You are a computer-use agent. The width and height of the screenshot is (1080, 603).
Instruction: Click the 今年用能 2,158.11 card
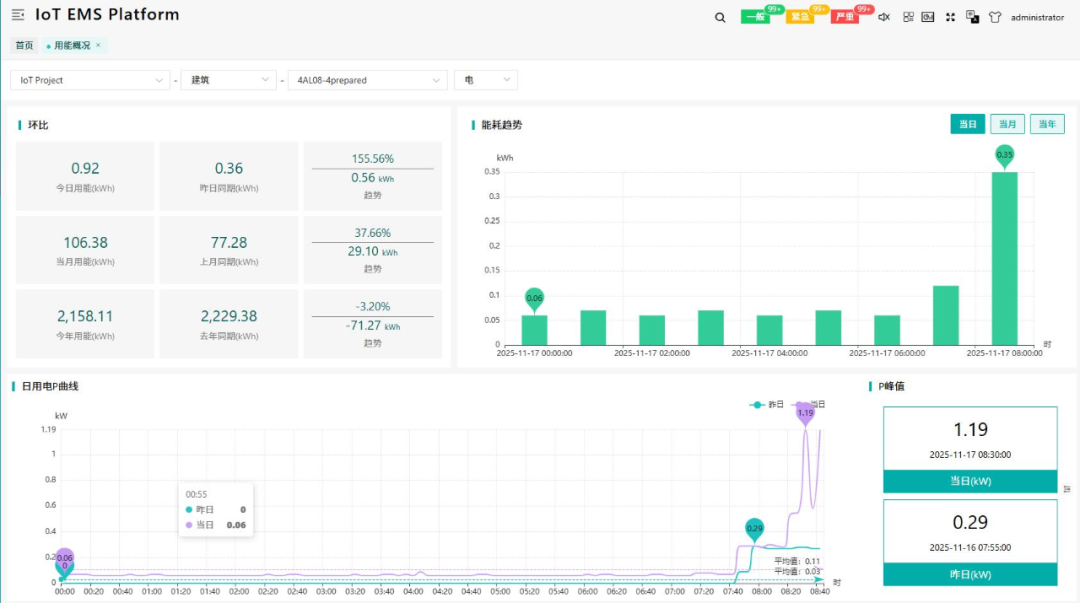click(x=85, y=324)
